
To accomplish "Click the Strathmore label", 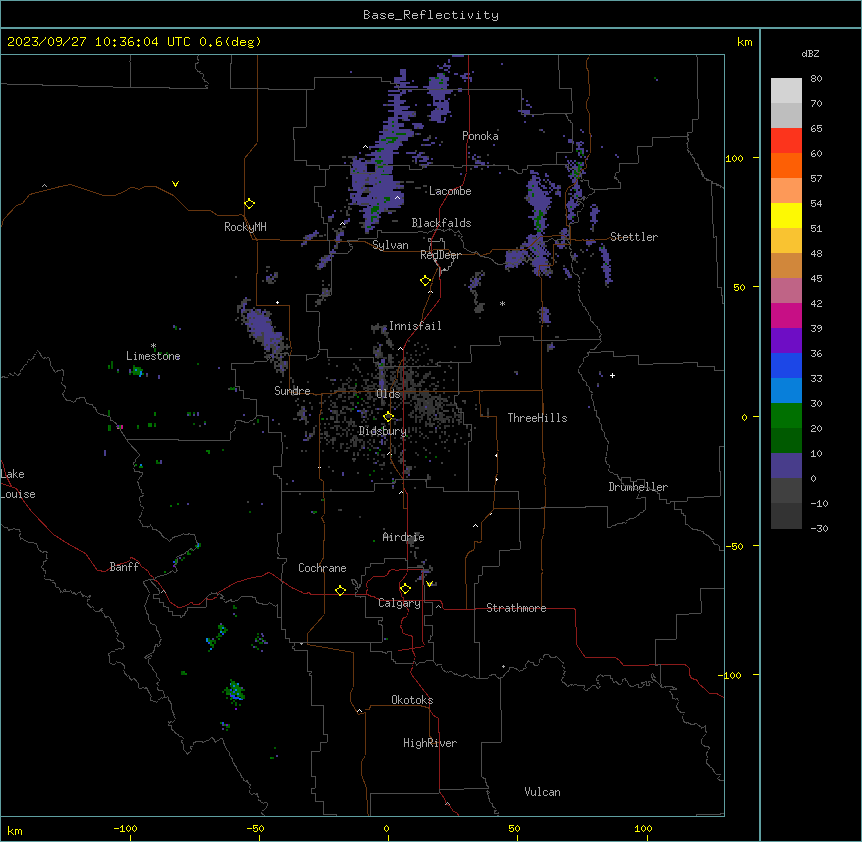I will [516, 608].
